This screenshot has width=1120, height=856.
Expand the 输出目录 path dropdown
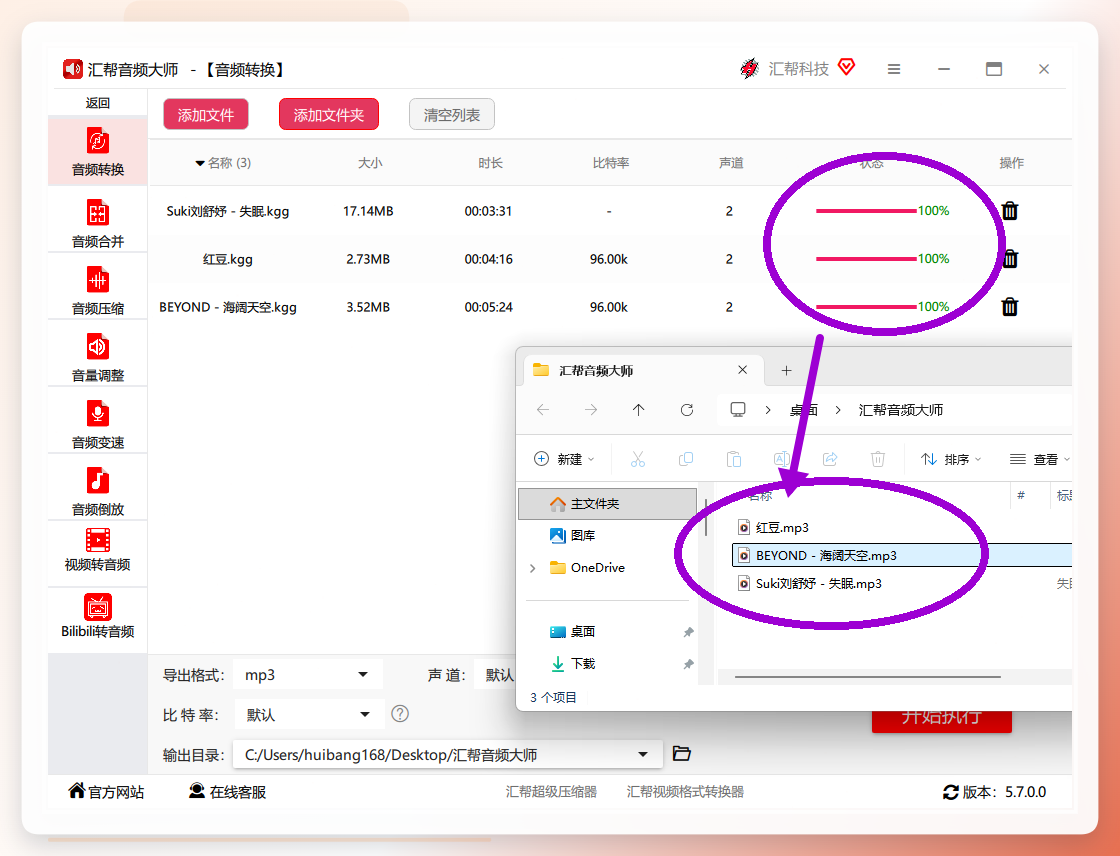tap(643, 755)
